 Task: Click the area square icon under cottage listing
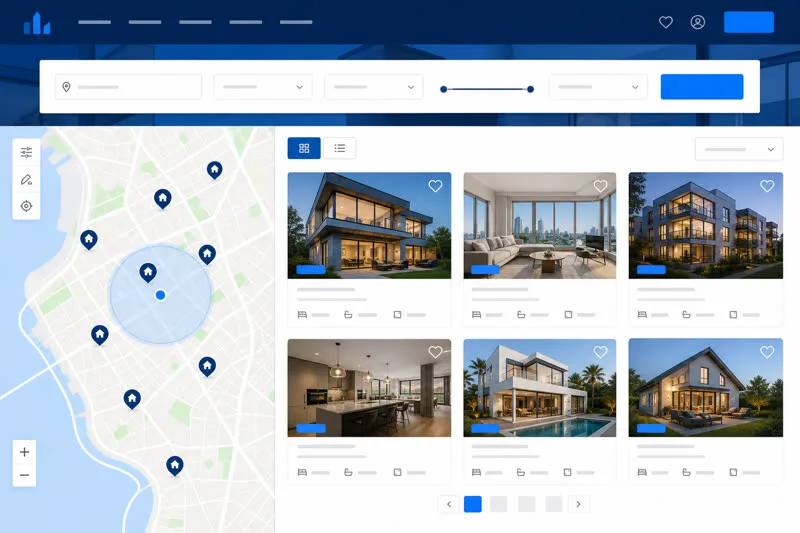point(733,472)
